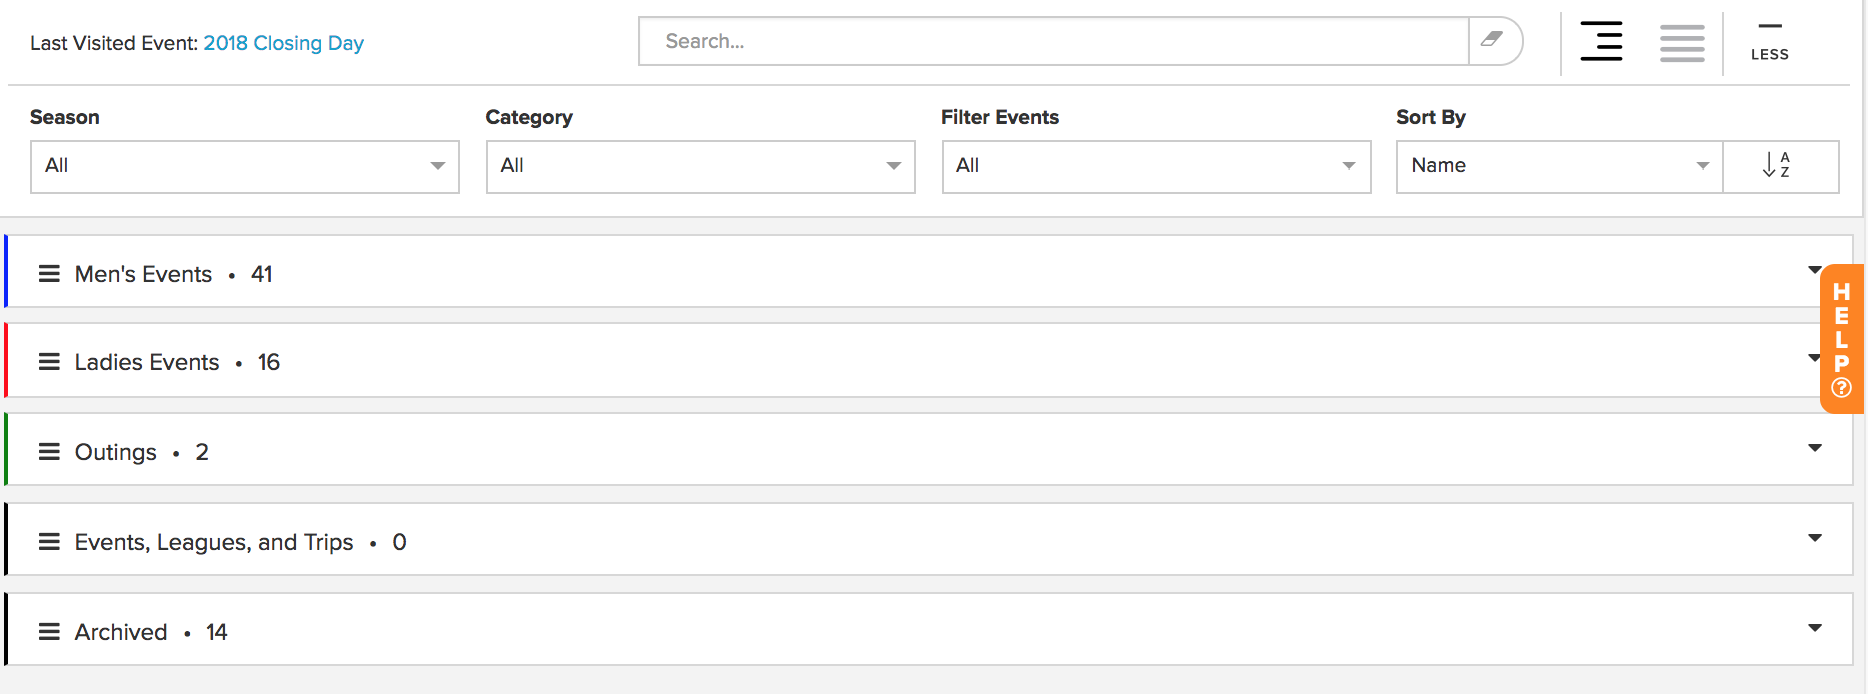The width and height of the screenshot is (1868, 694).
Task: Click the Events, Leagues, and Trips handle
Action: click(49, 542)
